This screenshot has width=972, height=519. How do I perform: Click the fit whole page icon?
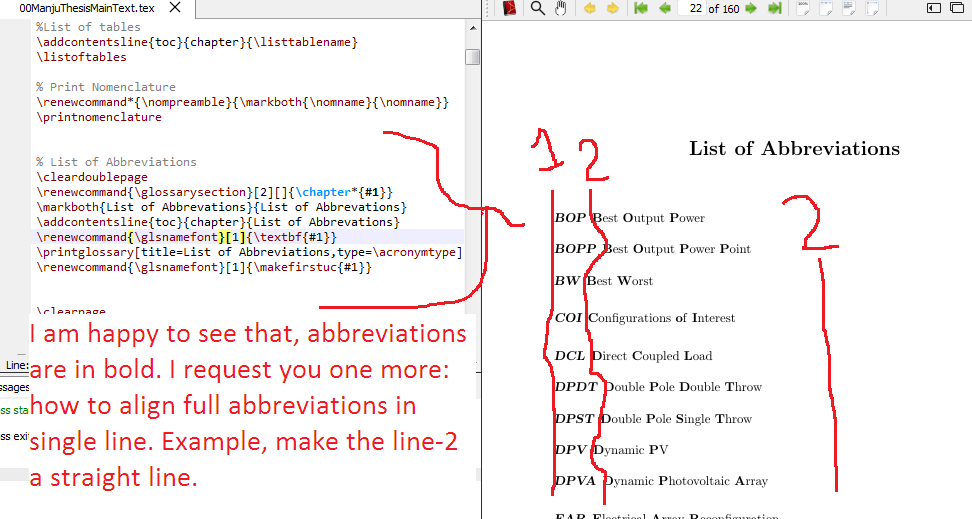[x=872, y=8]
